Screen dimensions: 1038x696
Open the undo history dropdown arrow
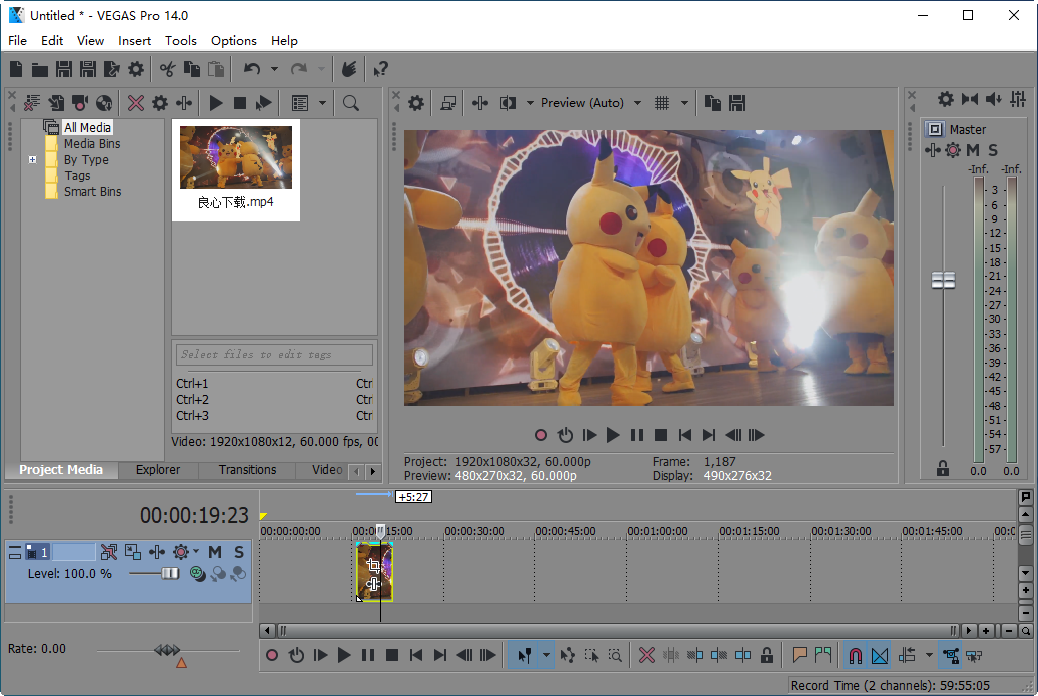274,69
